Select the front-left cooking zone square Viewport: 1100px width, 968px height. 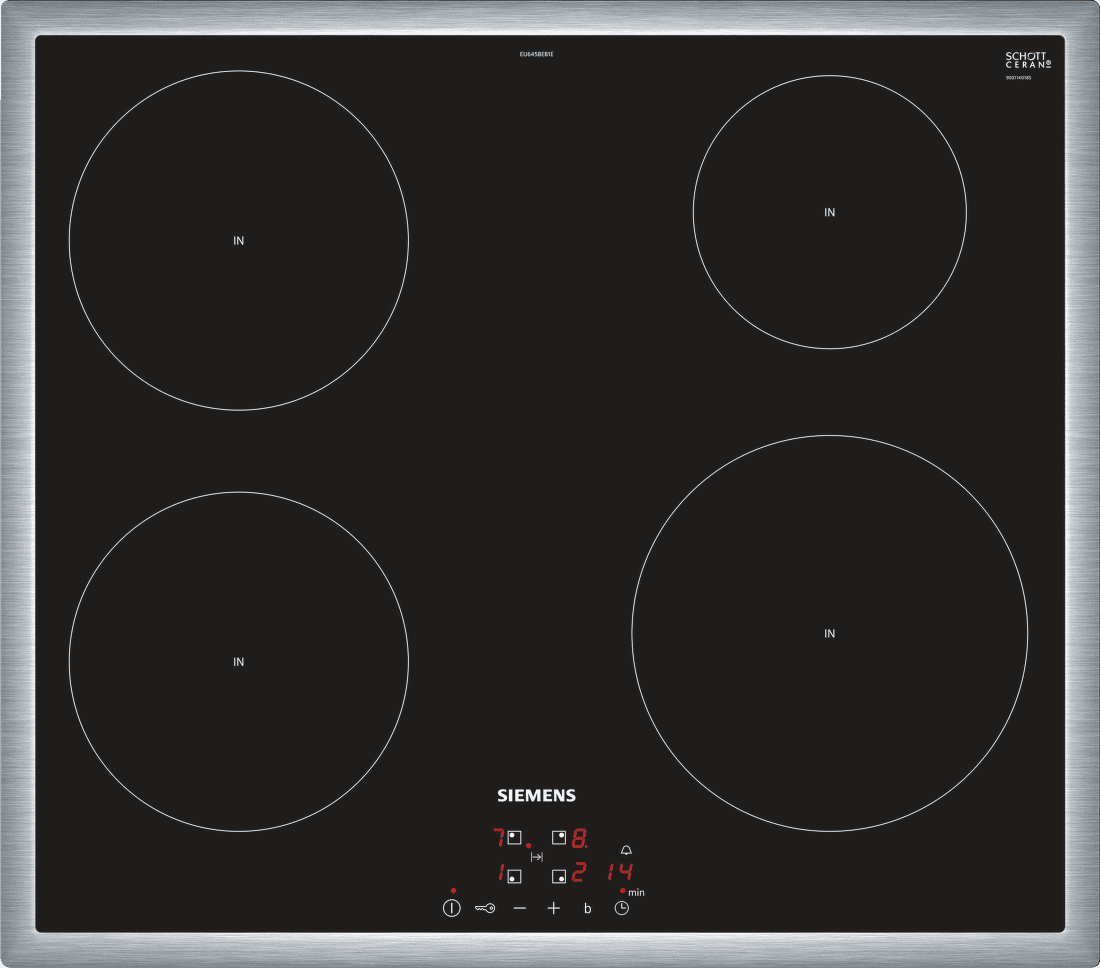tap(514, 876)
